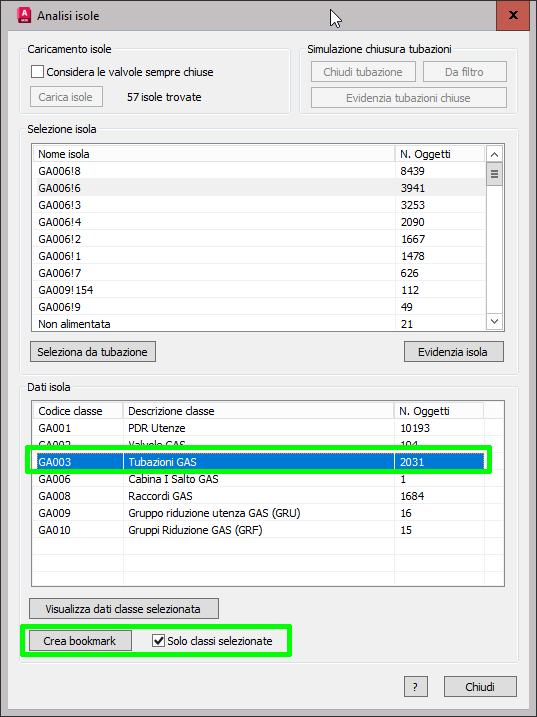
Task: Open help with the ? button
Action: [416, 687]
